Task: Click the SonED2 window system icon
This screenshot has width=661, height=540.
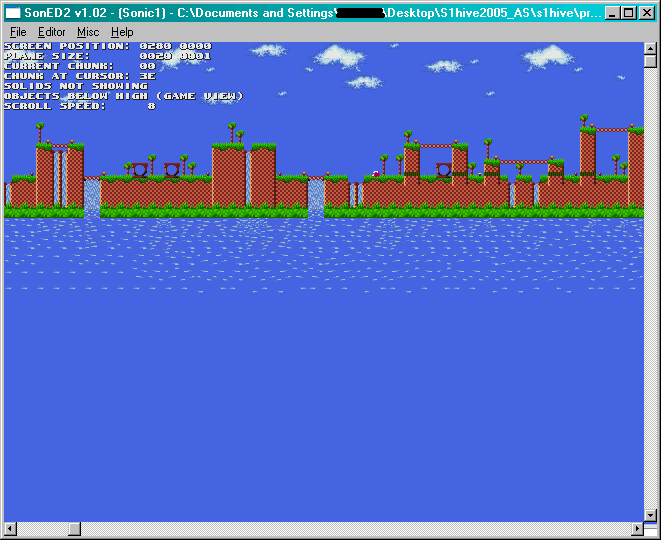Action: coord(13,13)
